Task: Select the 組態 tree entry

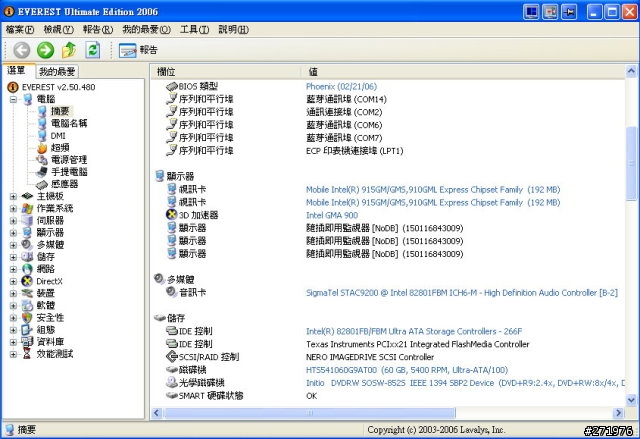Action: 45,330
